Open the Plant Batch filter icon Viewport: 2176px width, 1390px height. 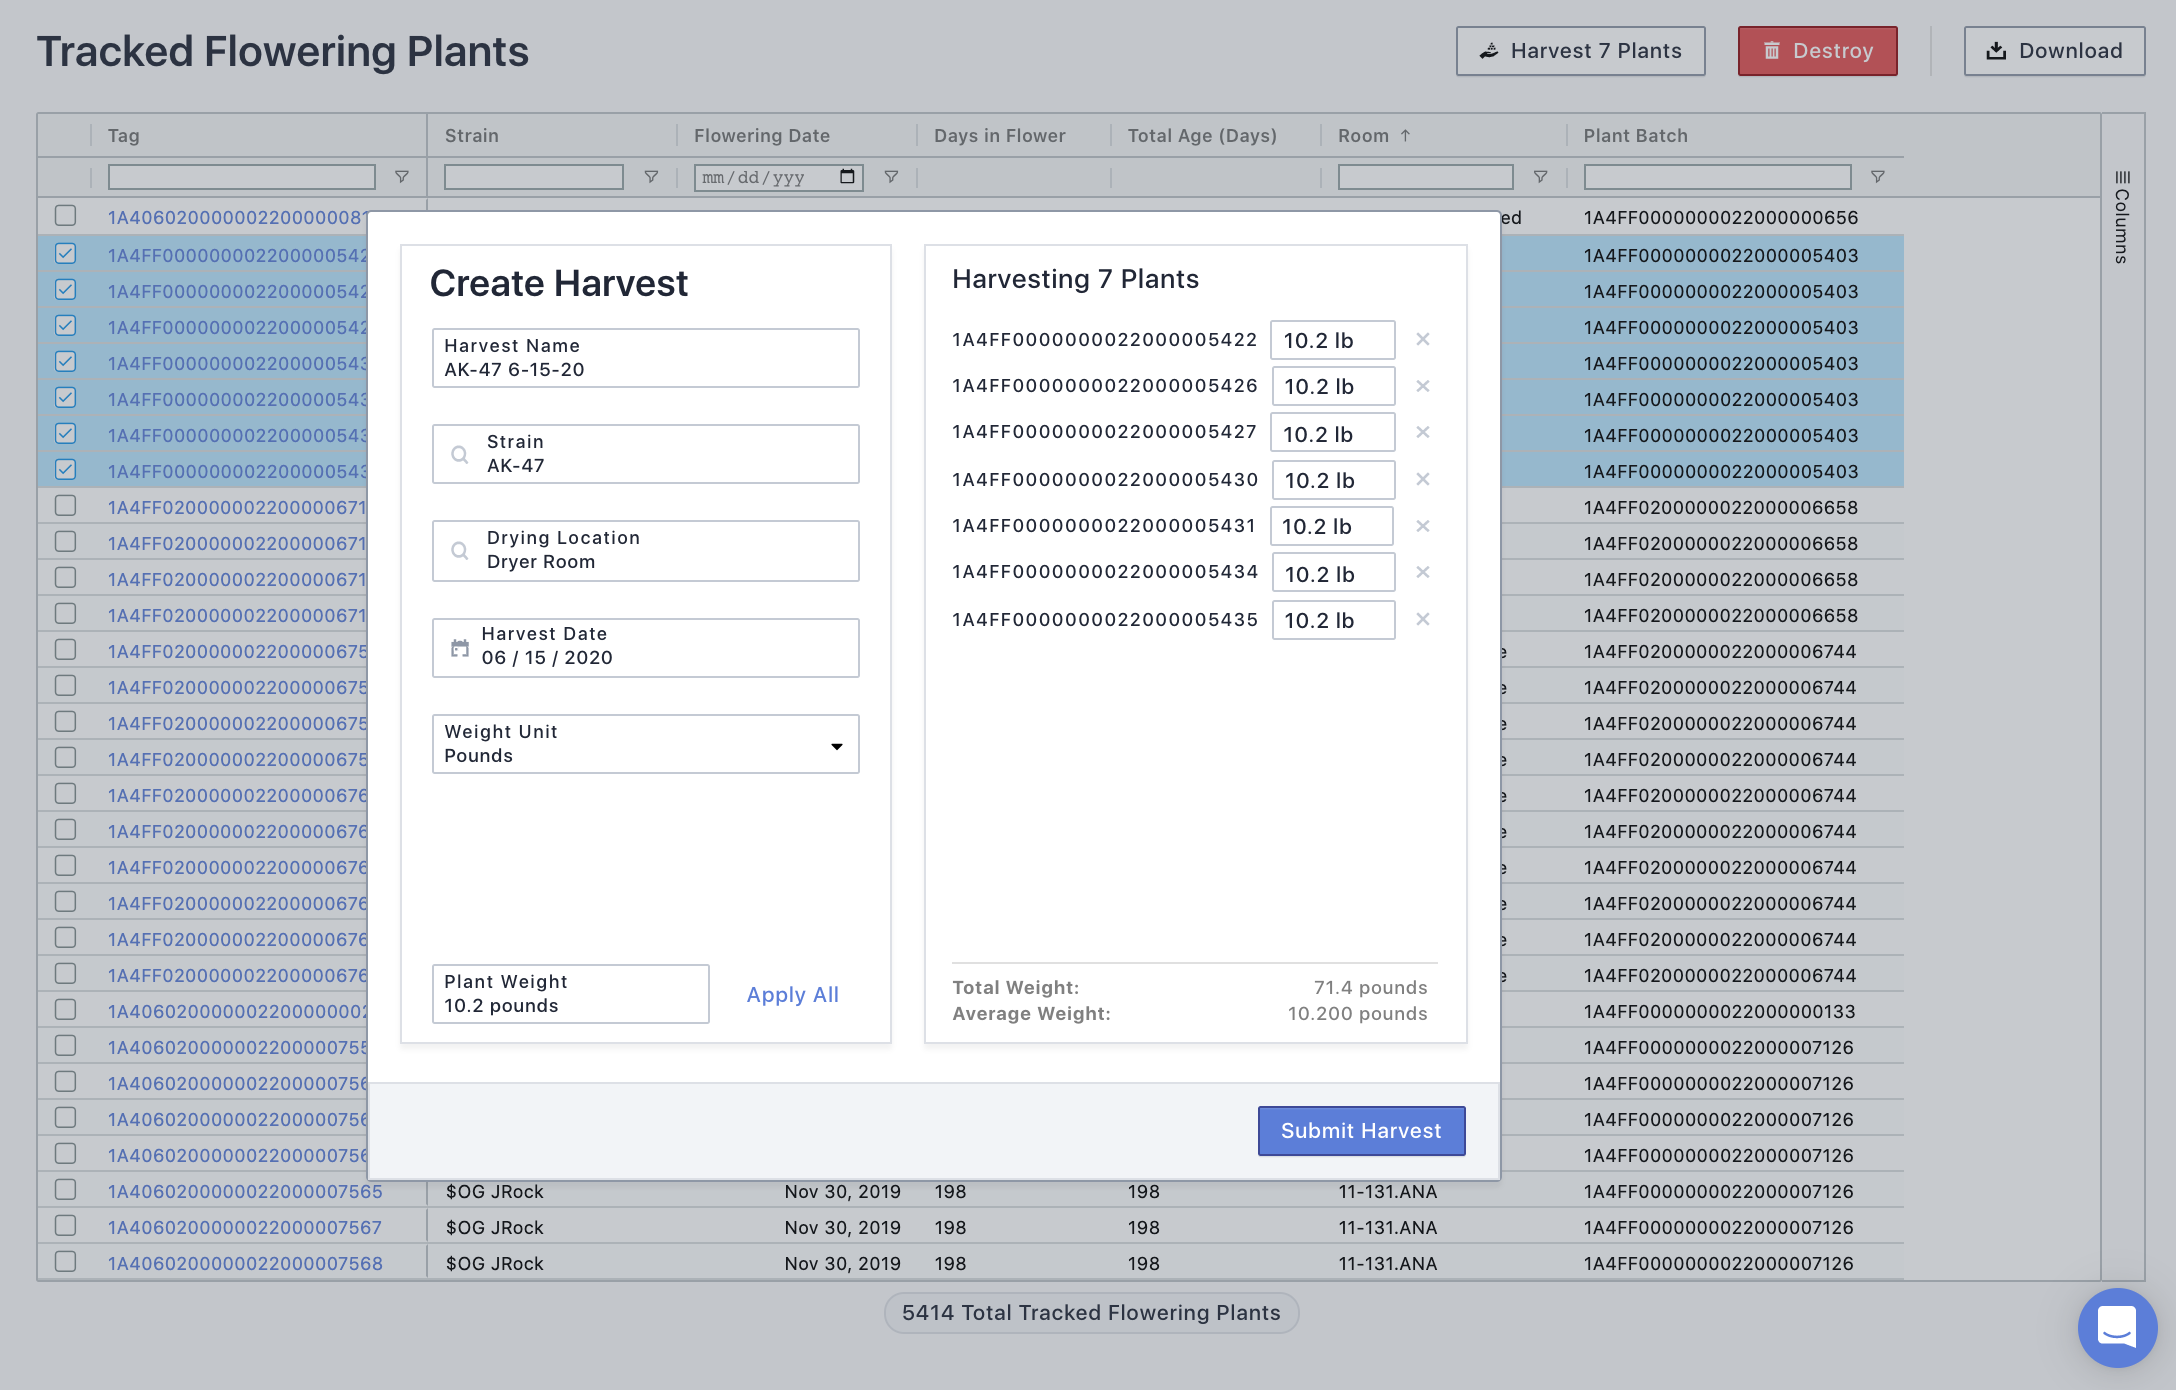click(1878, 177)
